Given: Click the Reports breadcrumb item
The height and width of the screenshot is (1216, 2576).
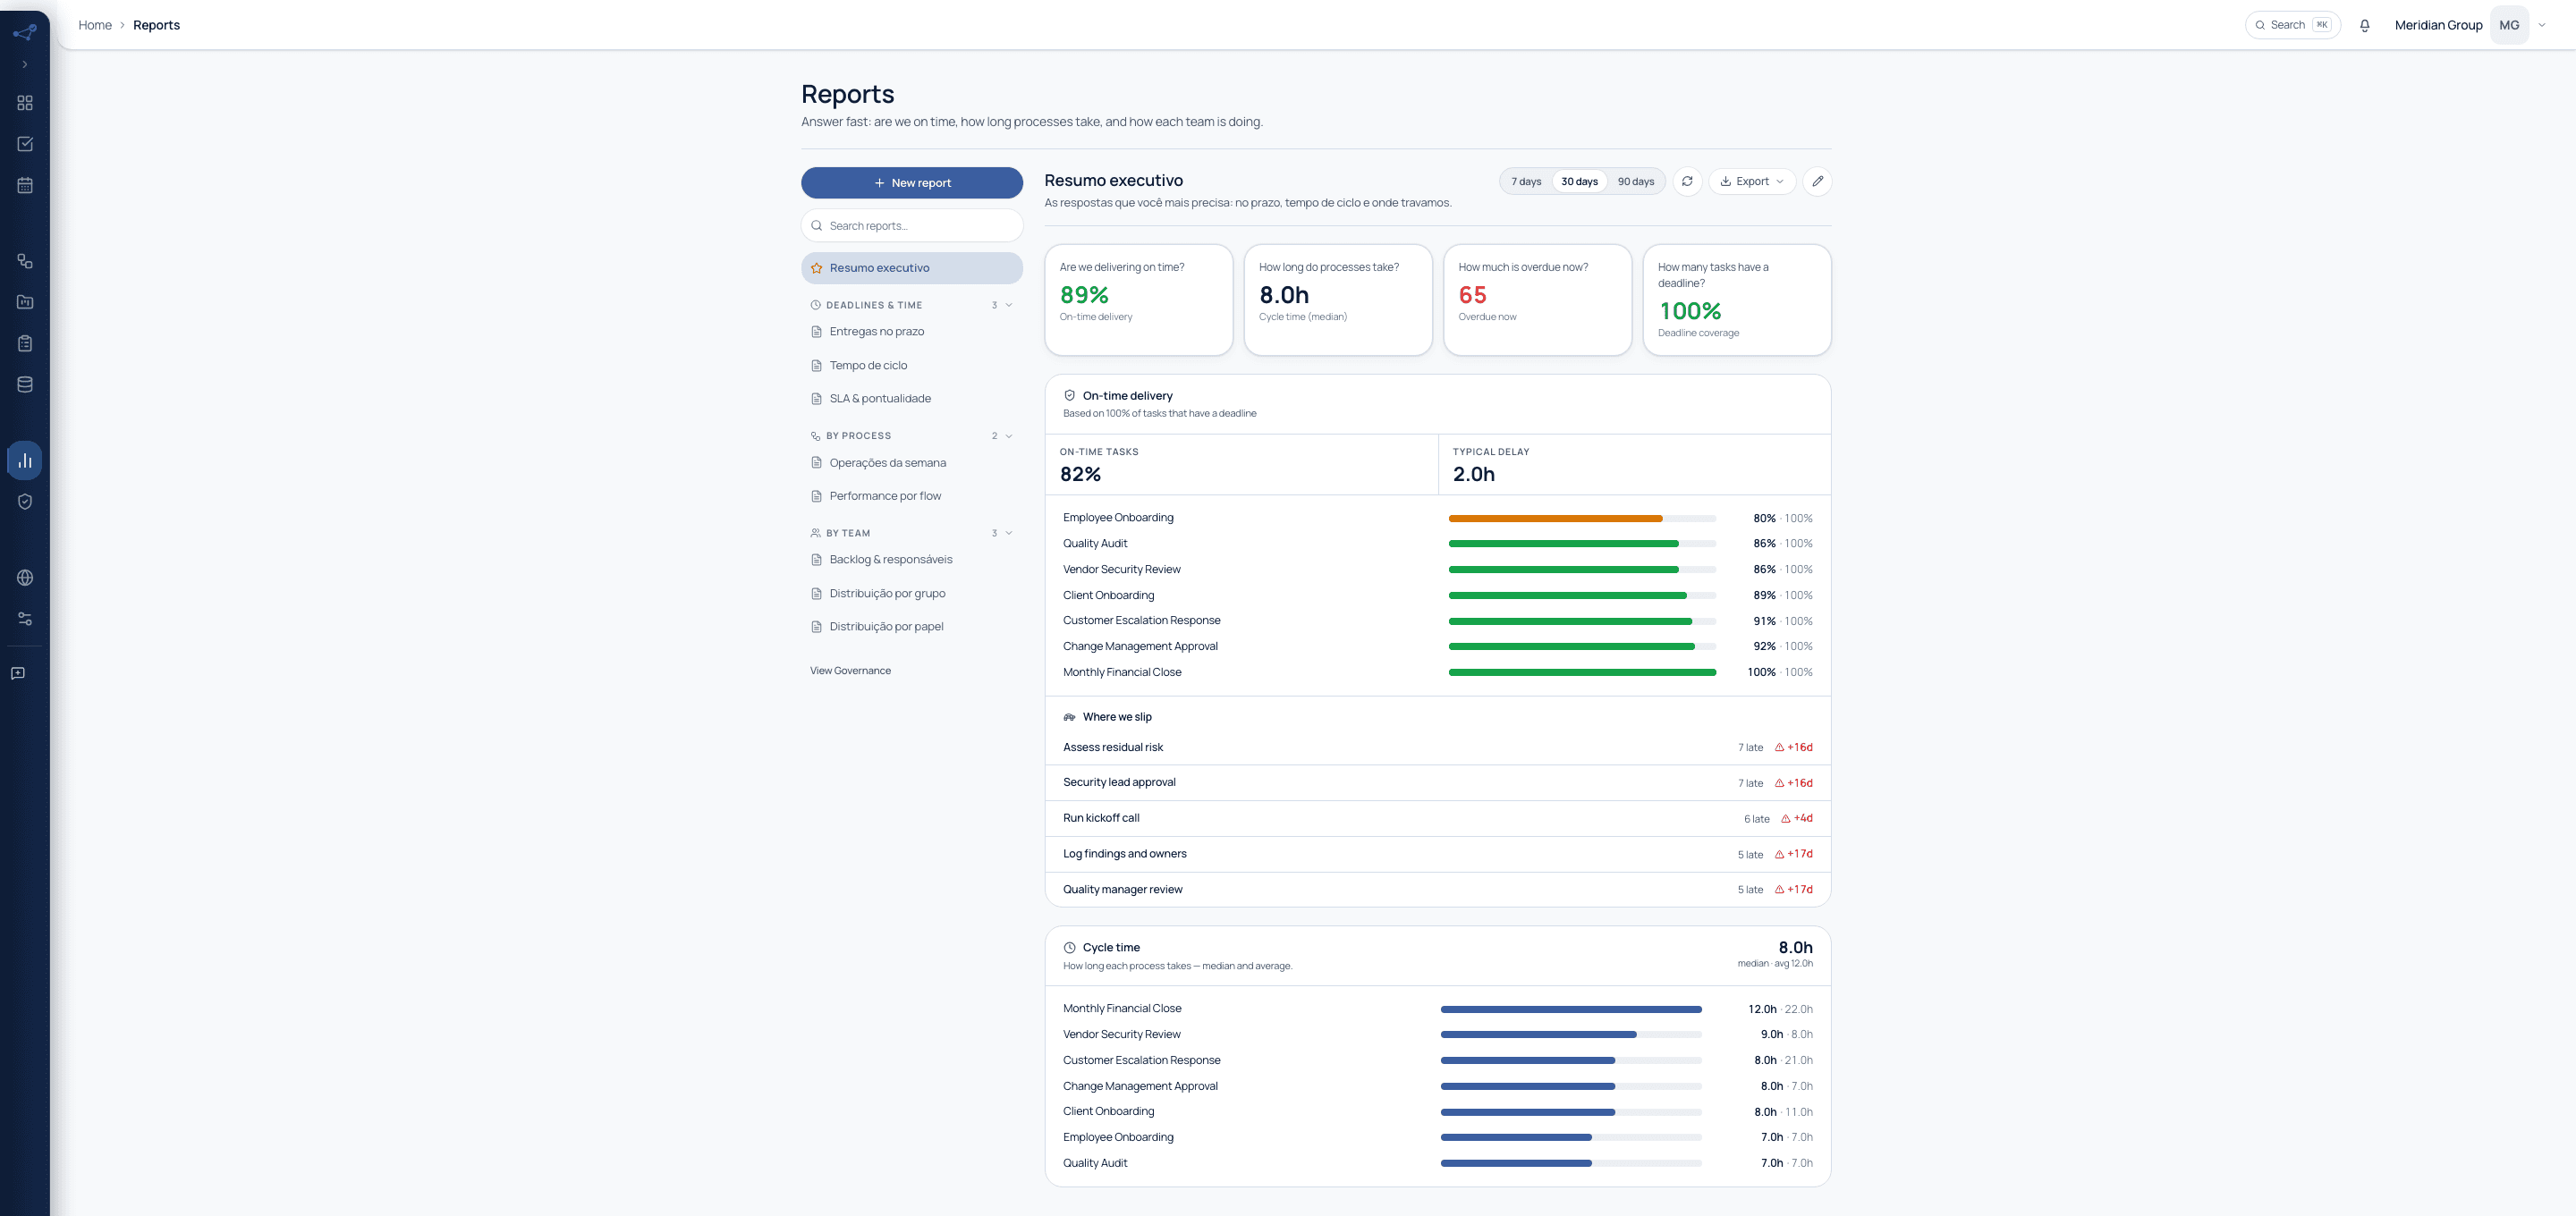Looking at the screenshot, I should (x=156, y=25).
